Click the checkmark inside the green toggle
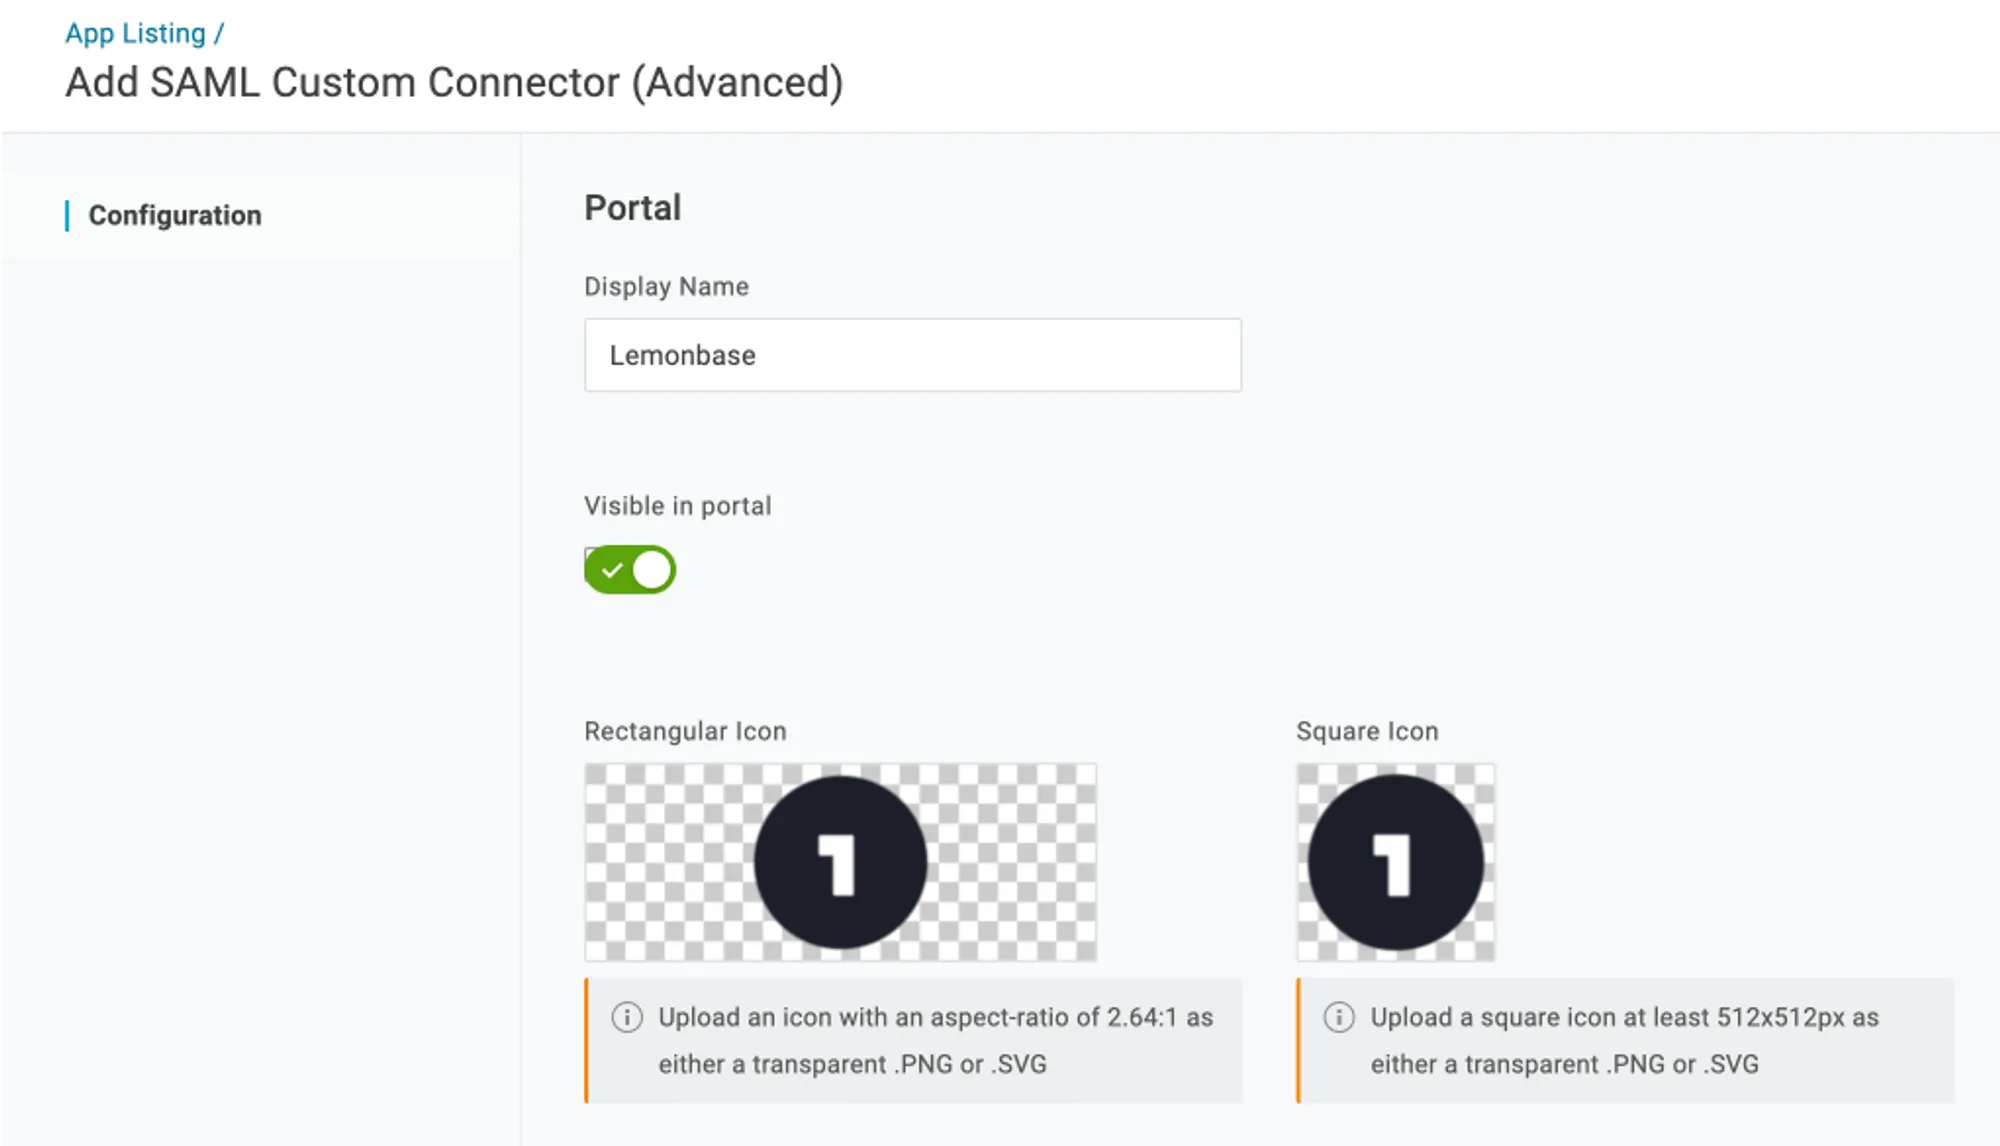The image size is (2000, 1146). (612, 570)
